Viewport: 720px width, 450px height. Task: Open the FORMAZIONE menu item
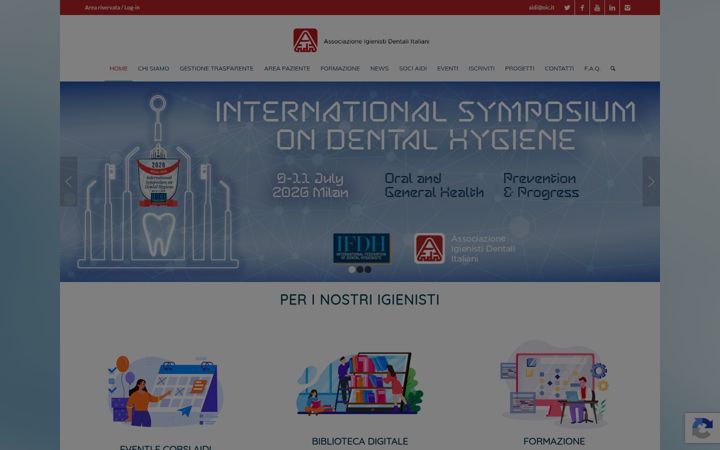pos(340,68)
